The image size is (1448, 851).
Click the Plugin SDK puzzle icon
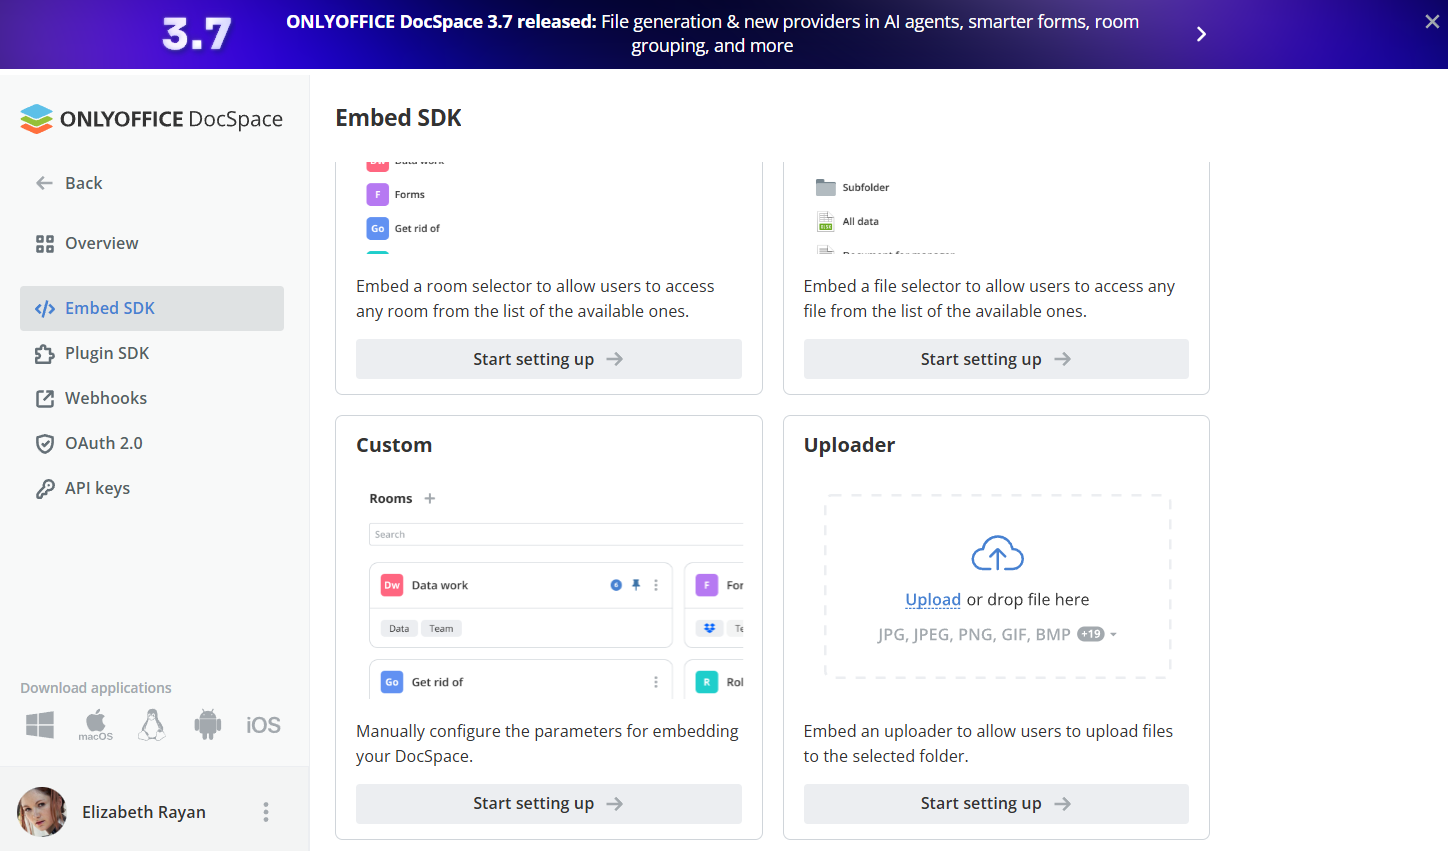(45, 354)
